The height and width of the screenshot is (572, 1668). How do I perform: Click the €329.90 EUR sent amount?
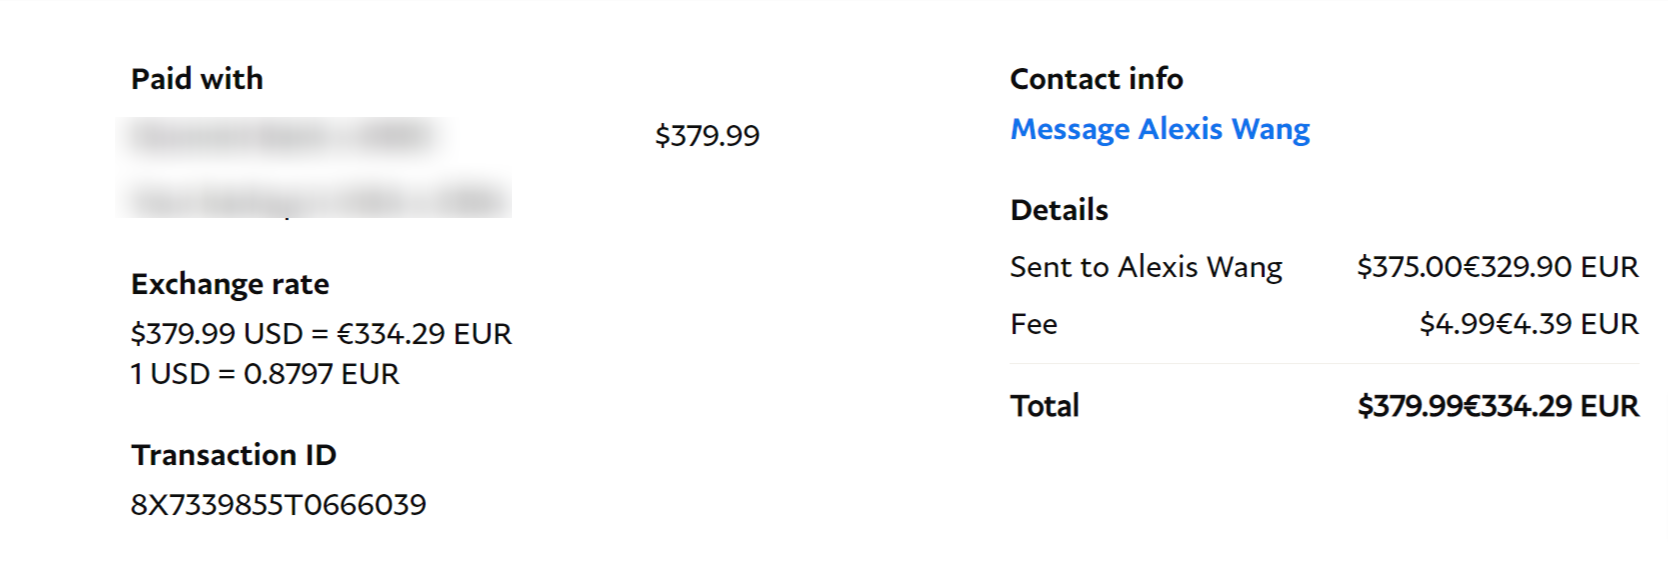(1551, 267)
